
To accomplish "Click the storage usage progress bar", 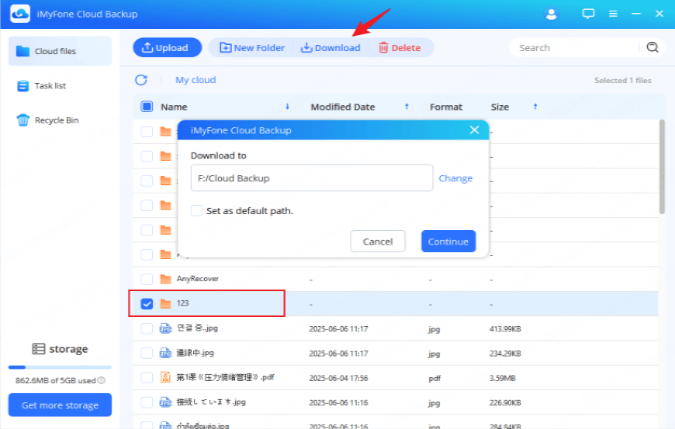I will pos(60,367).
